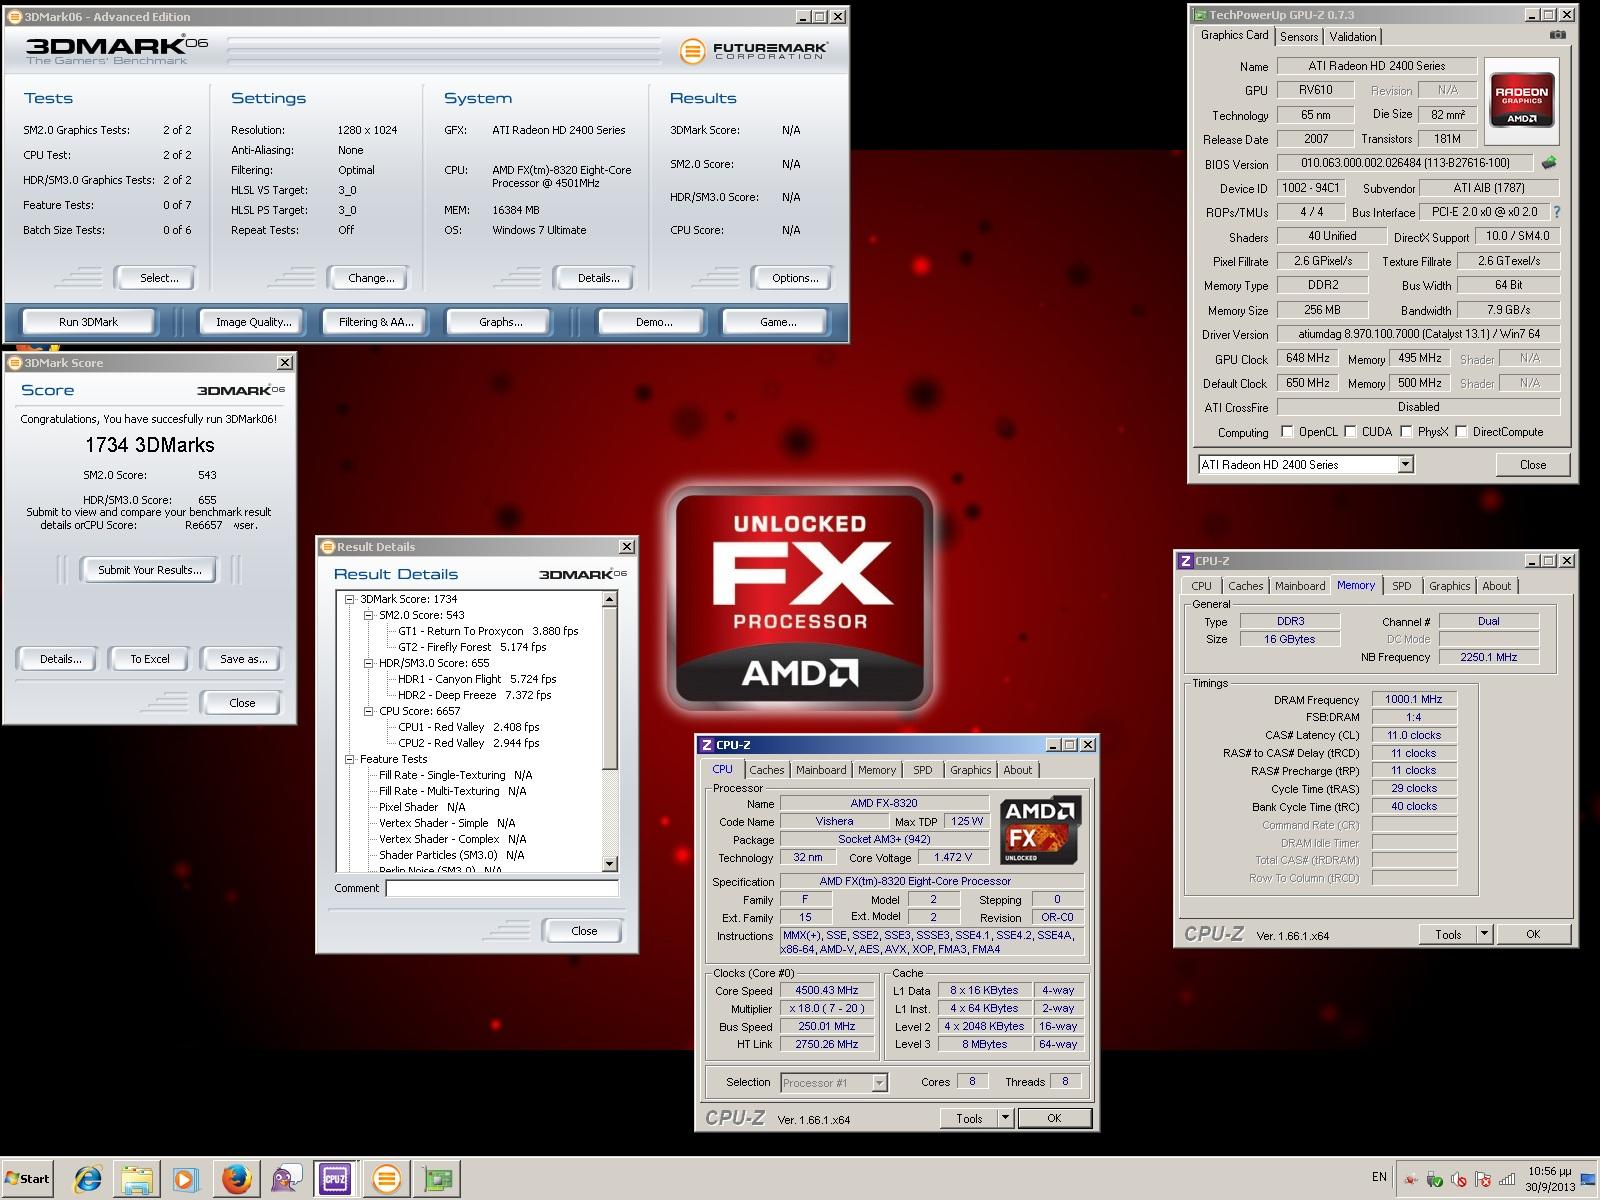This screenshot has width=1600, height=1200.
Task: Click the CPU-Z memory window title icon
Action: pos(1186,561)
